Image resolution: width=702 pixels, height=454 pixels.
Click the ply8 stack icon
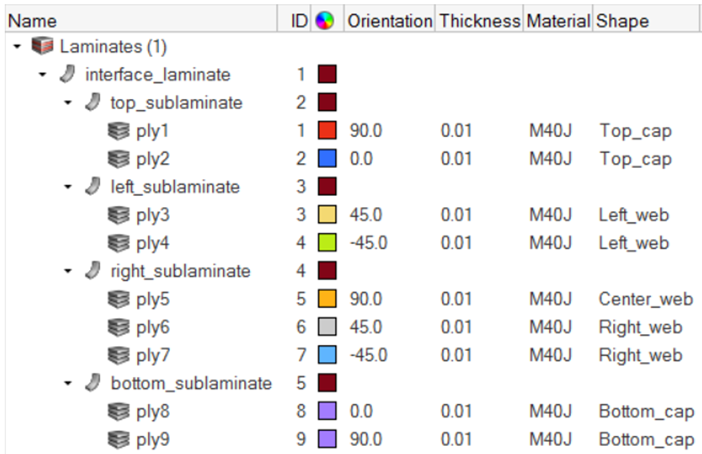119,411
